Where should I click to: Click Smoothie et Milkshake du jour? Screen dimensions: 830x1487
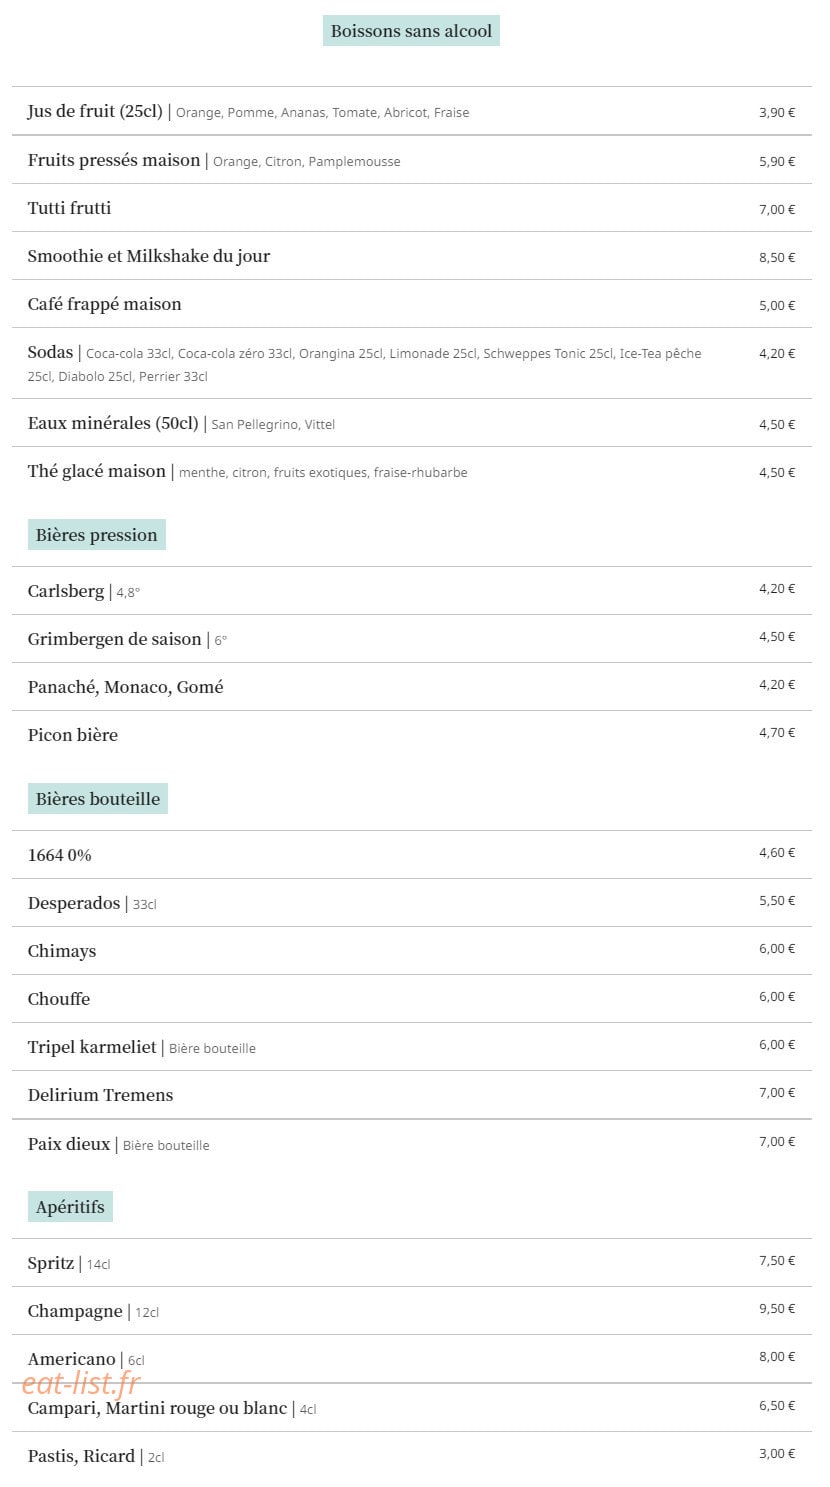(412, 256)
